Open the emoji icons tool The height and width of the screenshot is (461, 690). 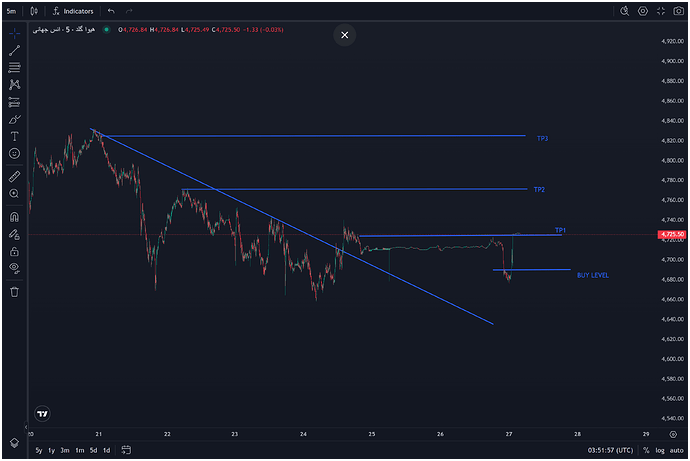coord(15,154)
